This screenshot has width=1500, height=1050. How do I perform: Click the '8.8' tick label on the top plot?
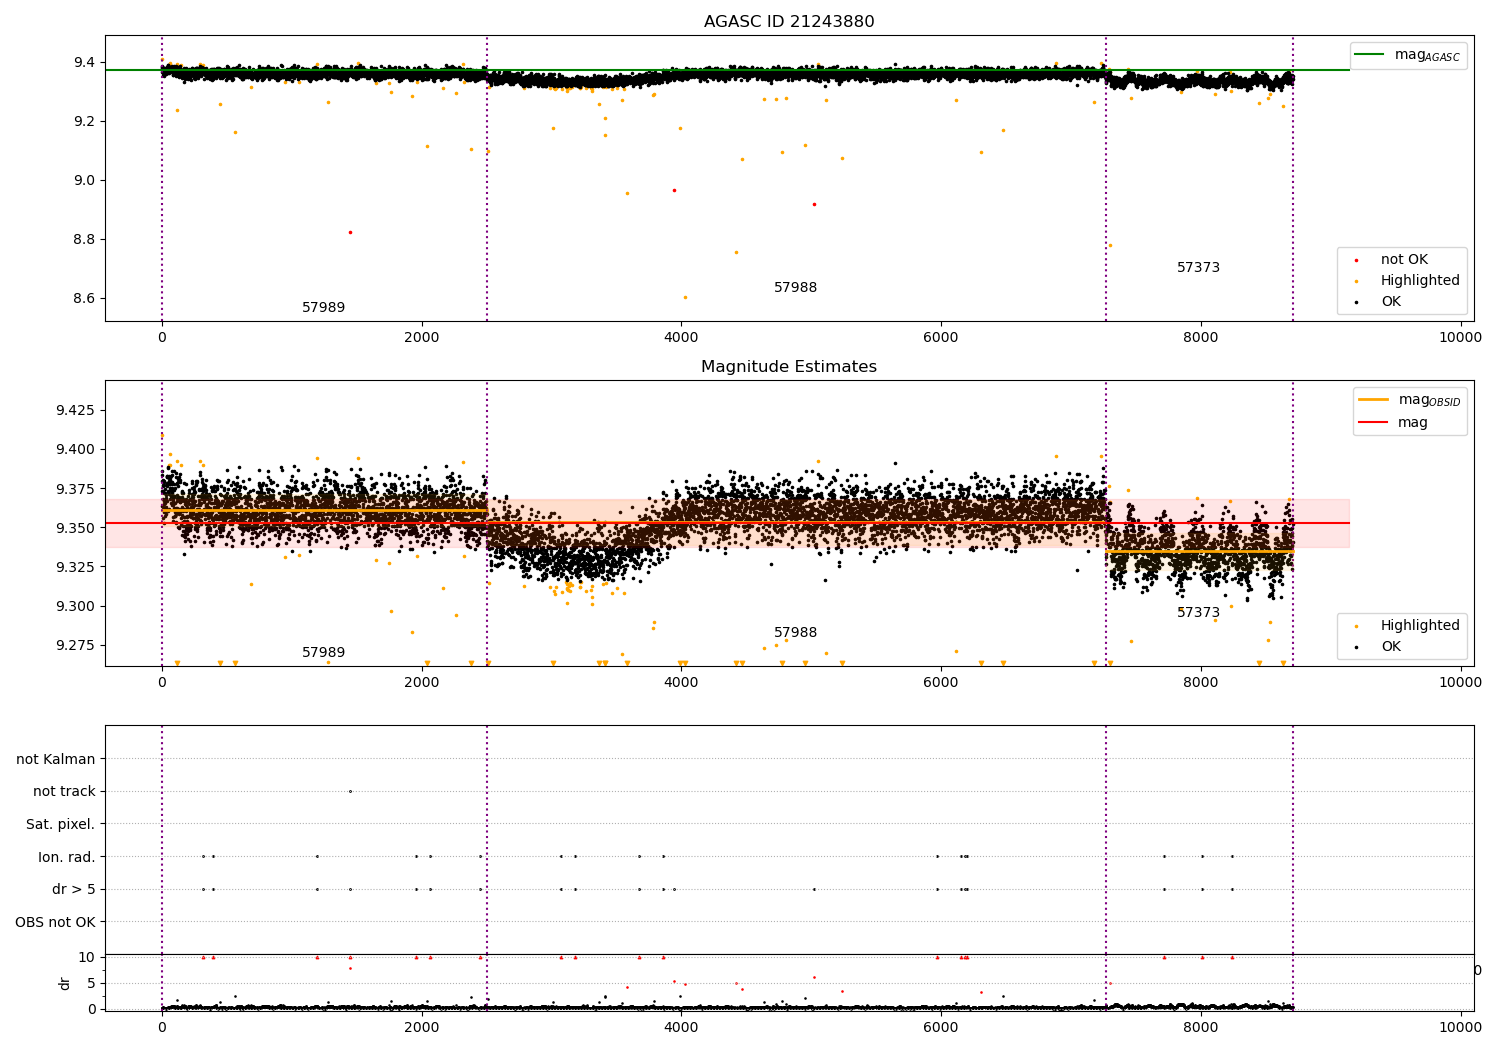coord(85,240)
